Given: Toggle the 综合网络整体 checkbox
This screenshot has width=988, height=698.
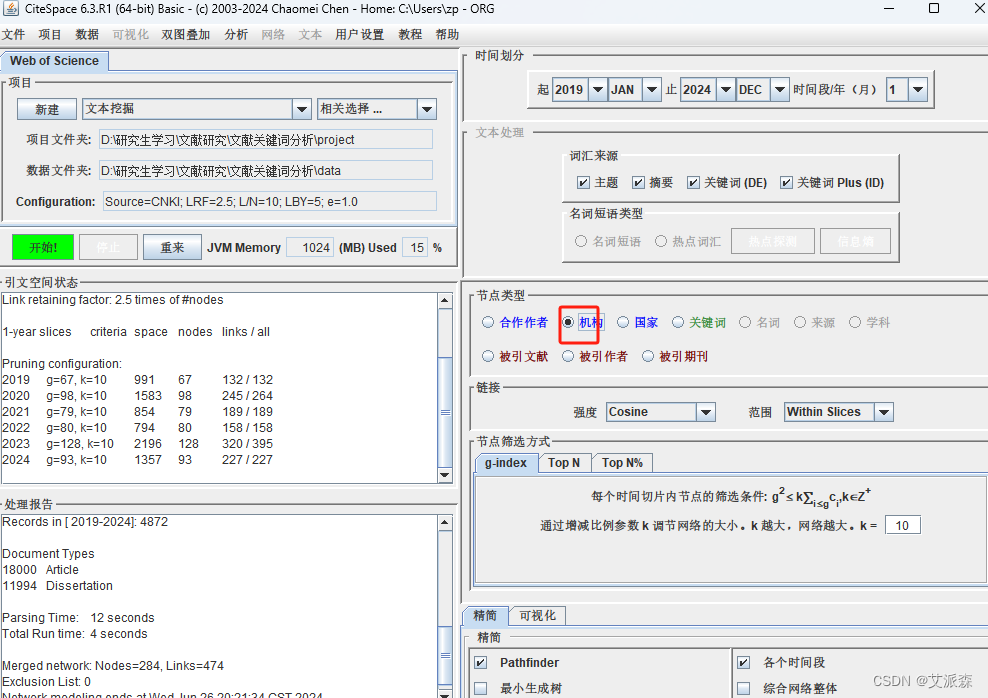Looking at the screenshot, I should click(x=744, y=689).
